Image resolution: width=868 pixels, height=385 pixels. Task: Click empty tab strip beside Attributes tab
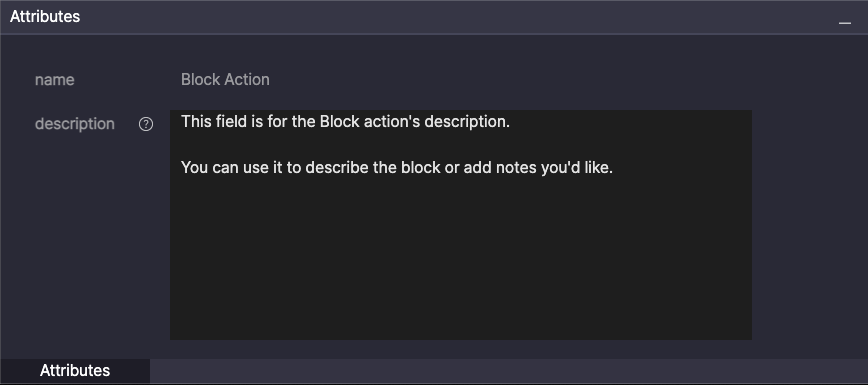[x=508, y=371]
